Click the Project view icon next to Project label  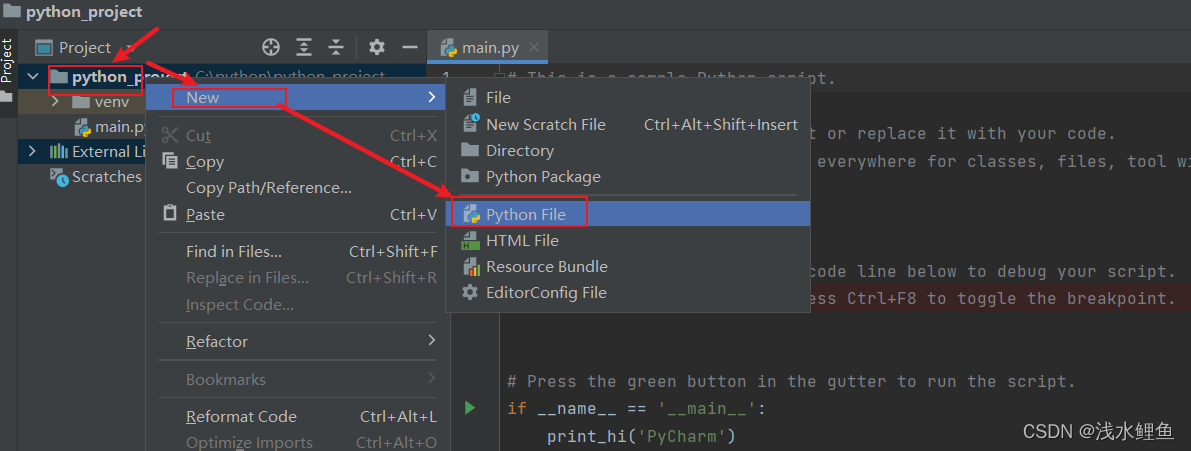coord(44,48)
